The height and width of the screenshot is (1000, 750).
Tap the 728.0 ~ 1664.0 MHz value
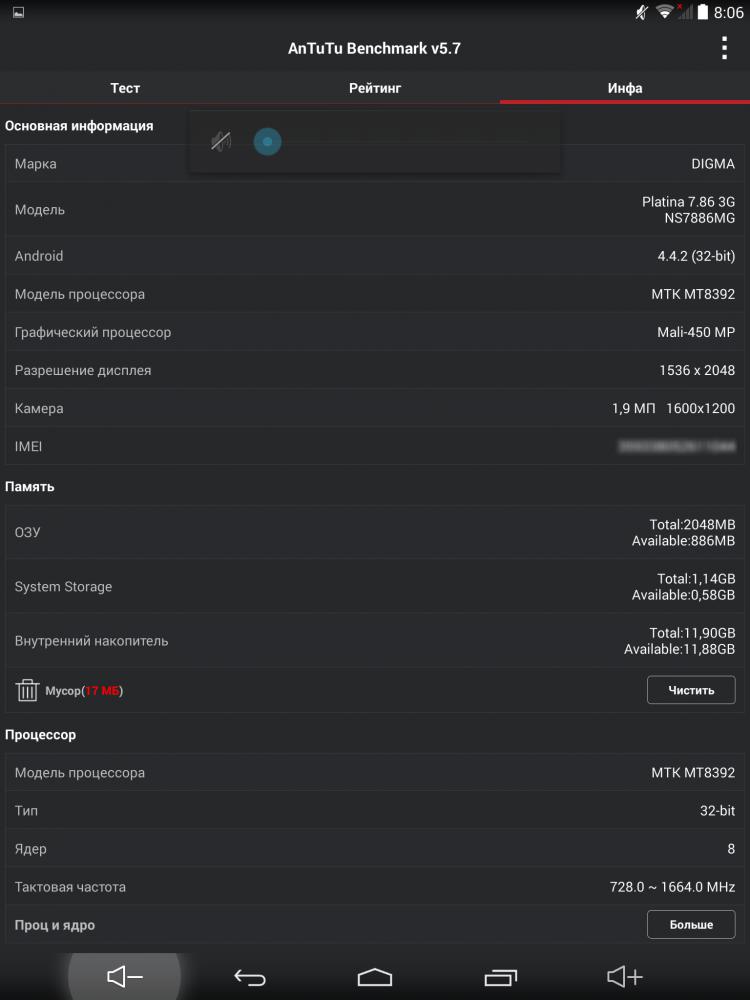(x=672, y=887)
